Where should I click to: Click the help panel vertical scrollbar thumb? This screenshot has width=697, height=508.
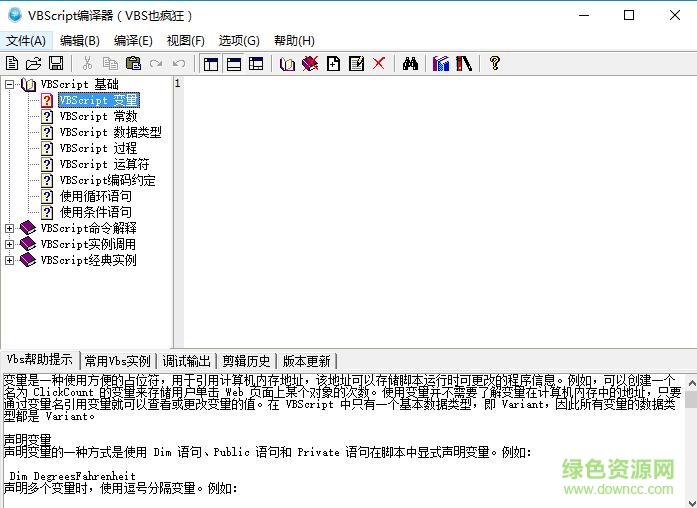click(x=691, y=399)
